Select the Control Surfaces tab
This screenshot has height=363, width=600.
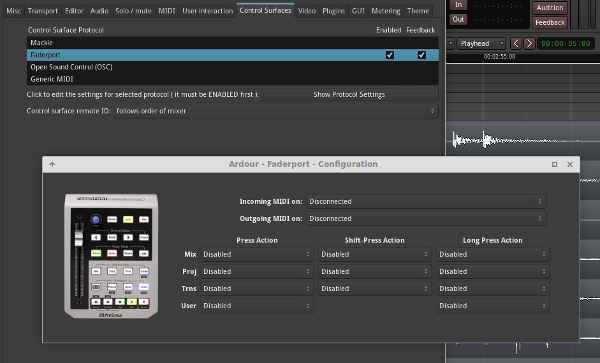click(x=266, y=10)
